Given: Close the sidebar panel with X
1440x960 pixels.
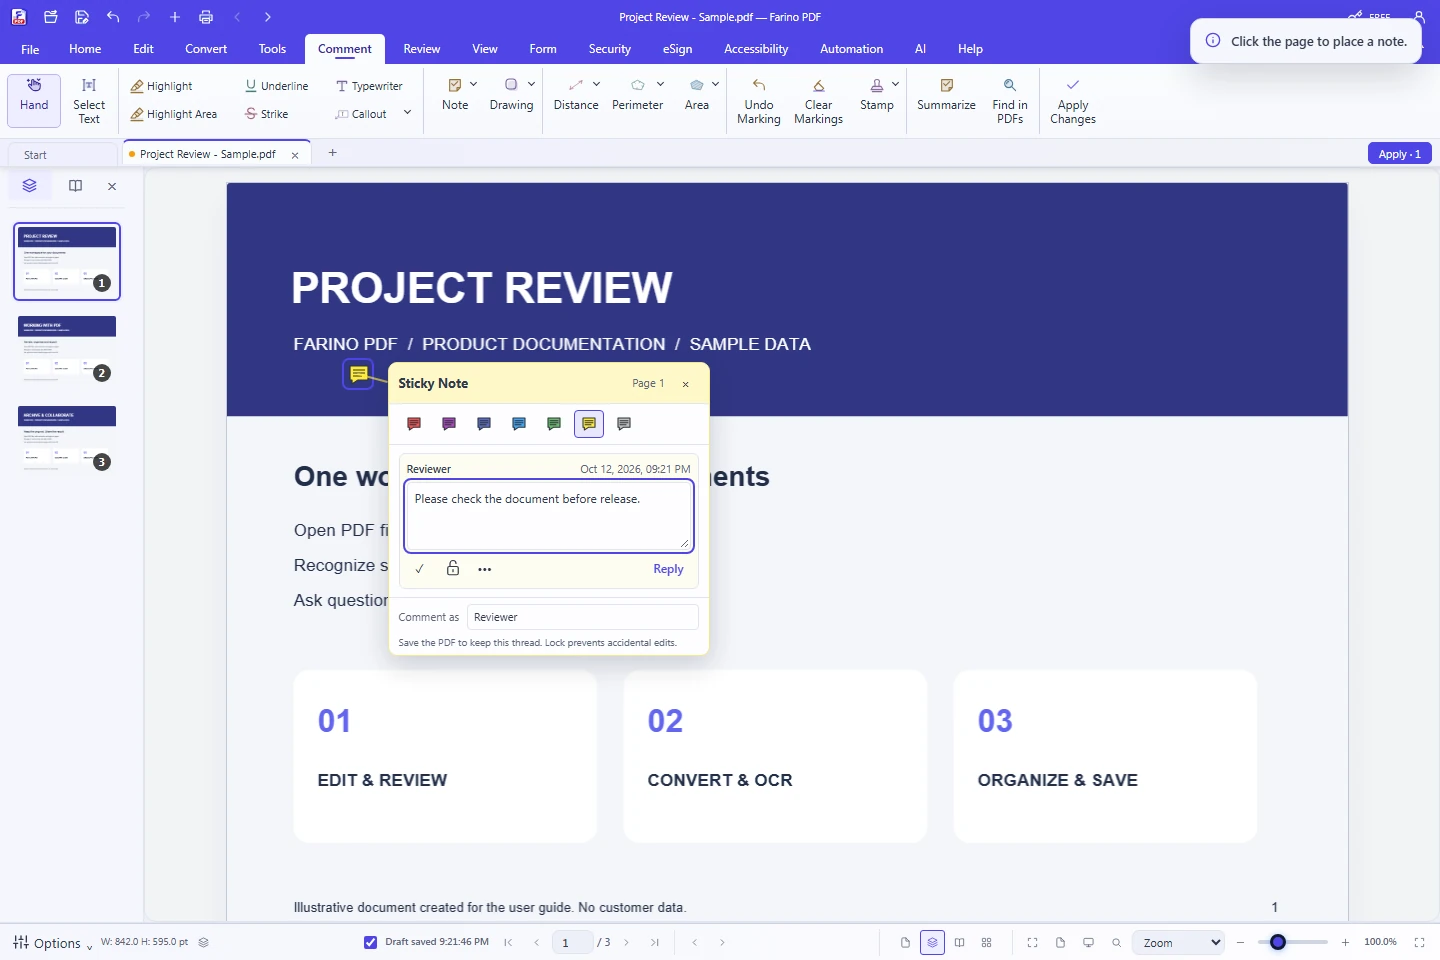Looking at the screenshot, I should point(112,186).
